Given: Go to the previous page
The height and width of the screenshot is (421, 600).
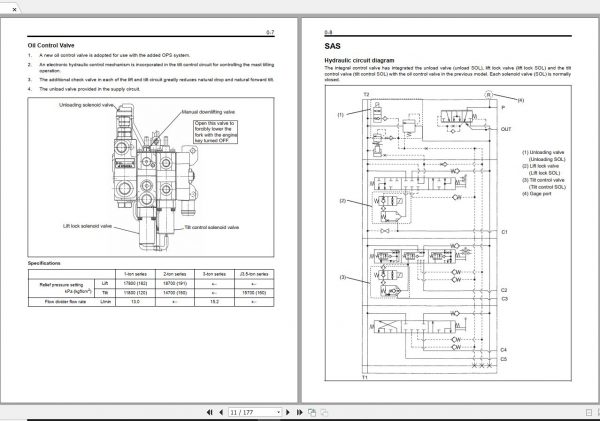Looking at the screenshot, I should [221, 412].
